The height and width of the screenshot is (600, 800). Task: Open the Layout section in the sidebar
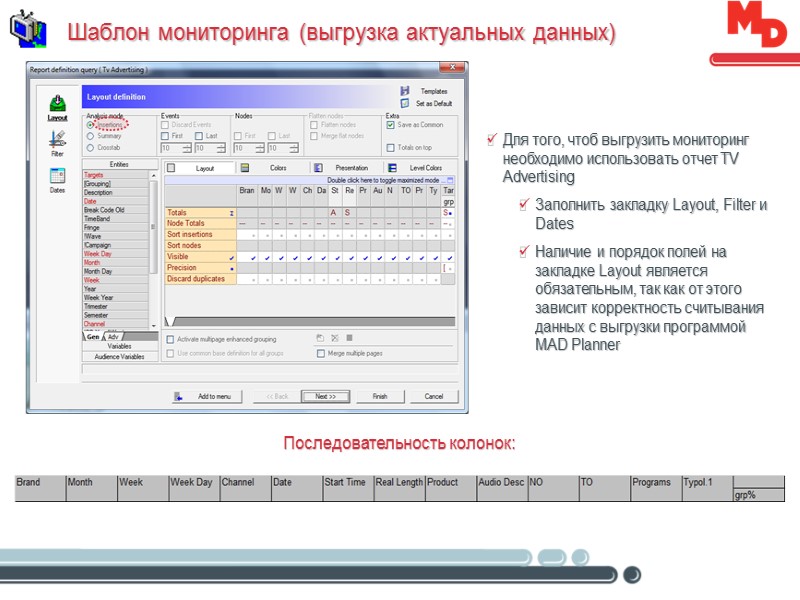58,108
